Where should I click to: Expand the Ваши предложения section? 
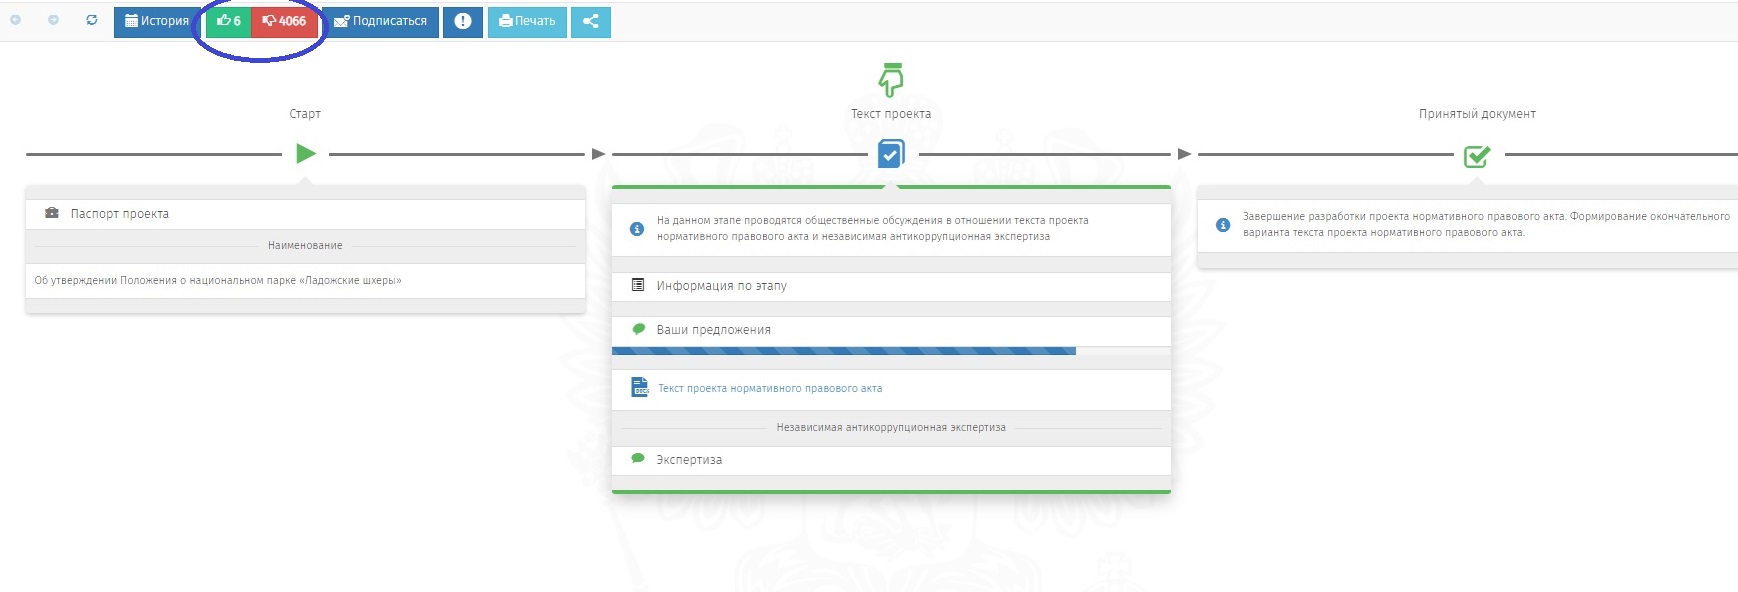[713, 330]
